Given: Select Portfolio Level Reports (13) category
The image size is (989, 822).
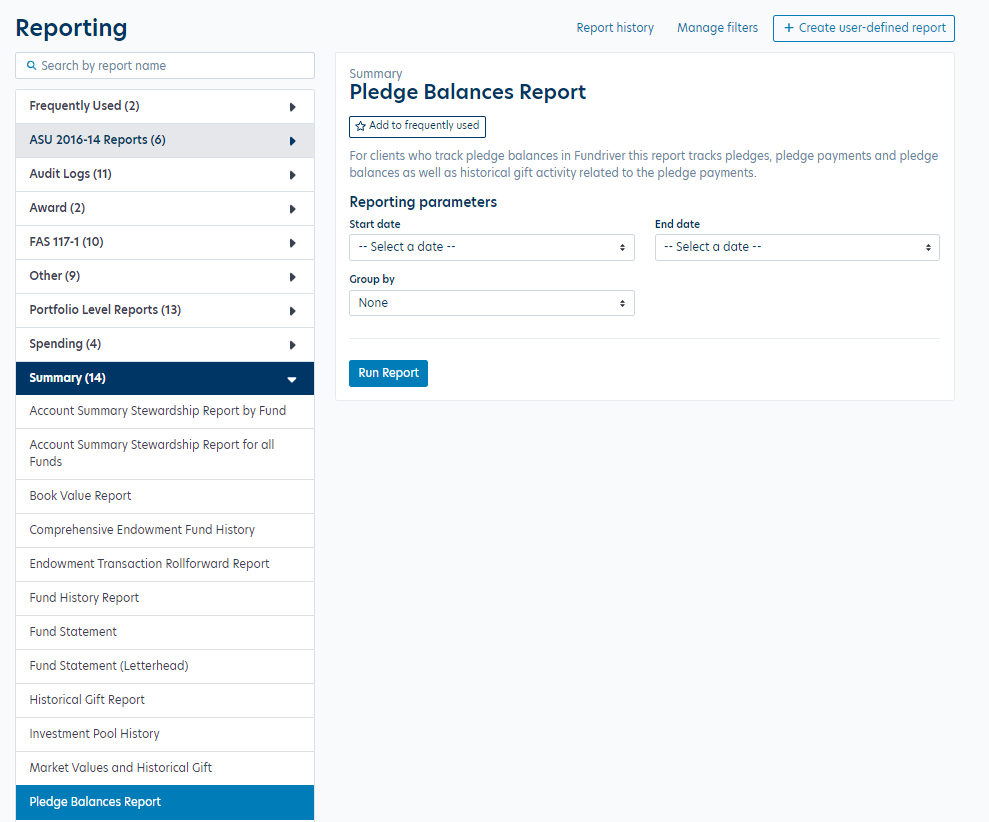Looking at the screenshot, I should 165,311.
